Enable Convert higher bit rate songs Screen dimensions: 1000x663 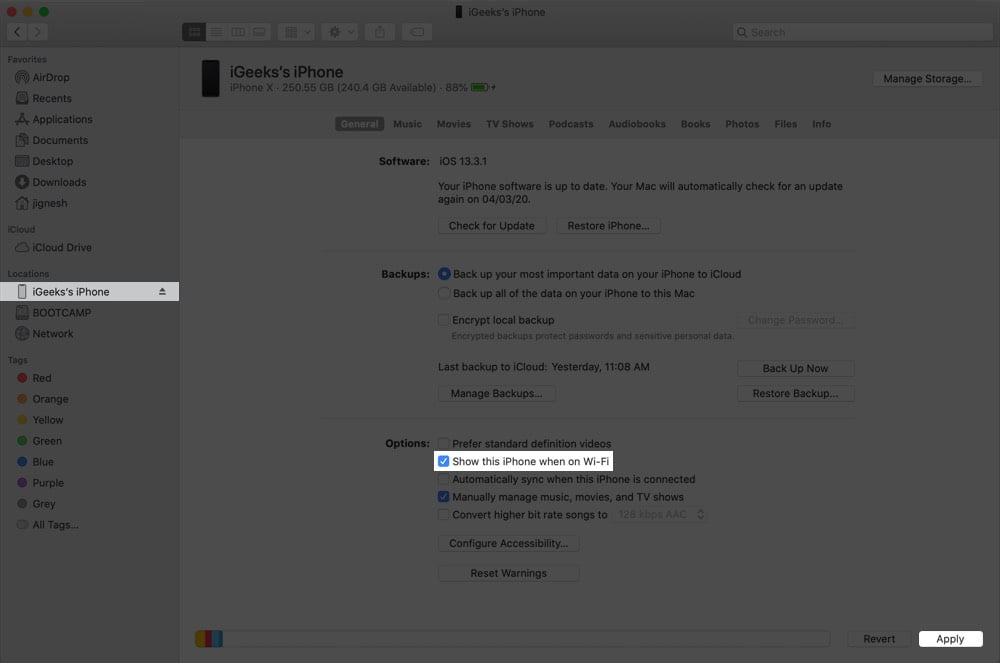tap(443, 514)
